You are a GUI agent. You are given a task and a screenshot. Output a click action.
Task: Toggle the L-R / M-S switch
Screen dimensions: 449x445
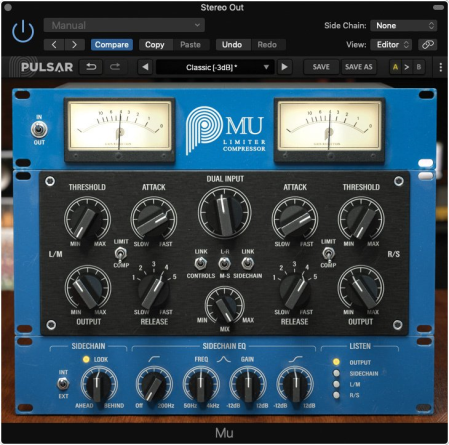(224, 263)
